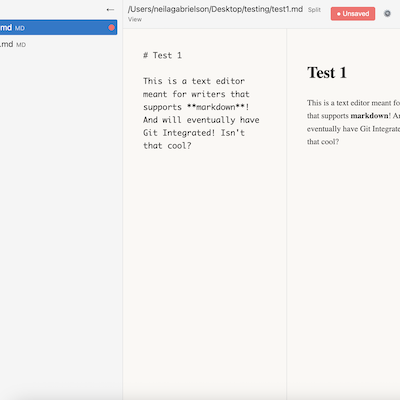
Task: Click 'that cool?' text in preview pane
Action: pyautogui.click(x=323, y=142)
